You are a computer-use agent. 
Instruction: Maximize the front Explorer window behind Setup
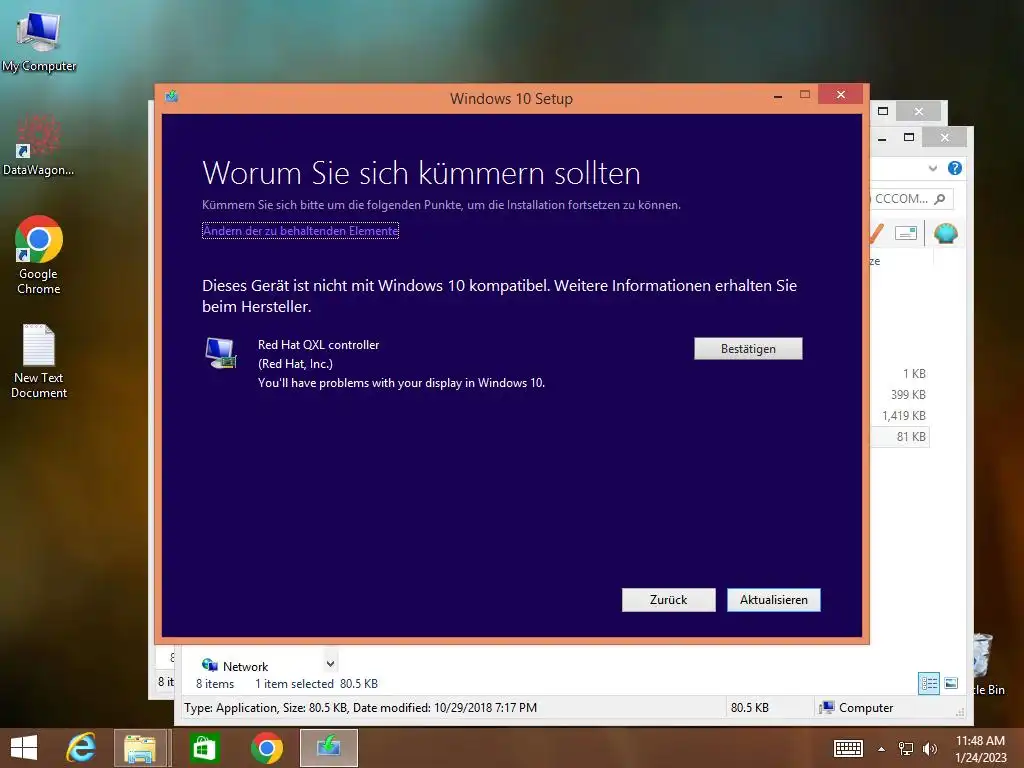pos(908,137)
